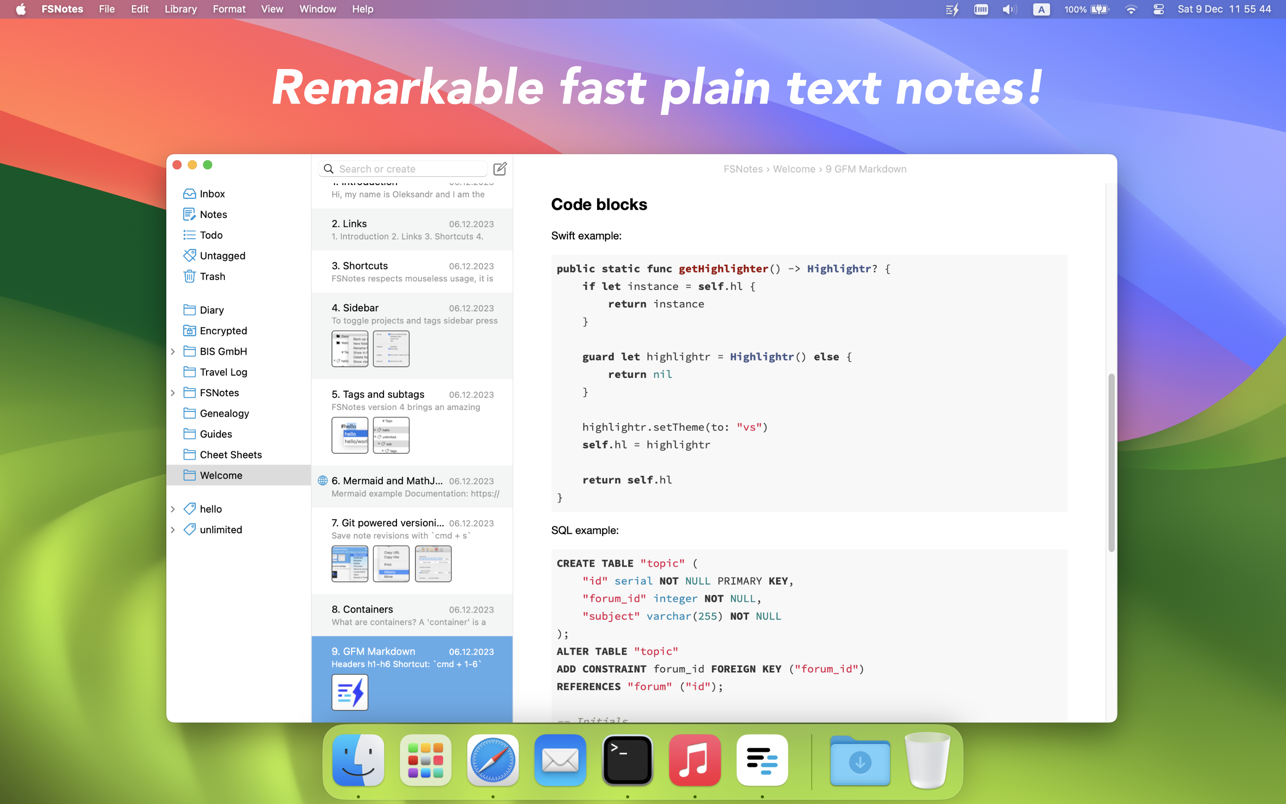Click the volume icon in menu bar

(1009, 9)
